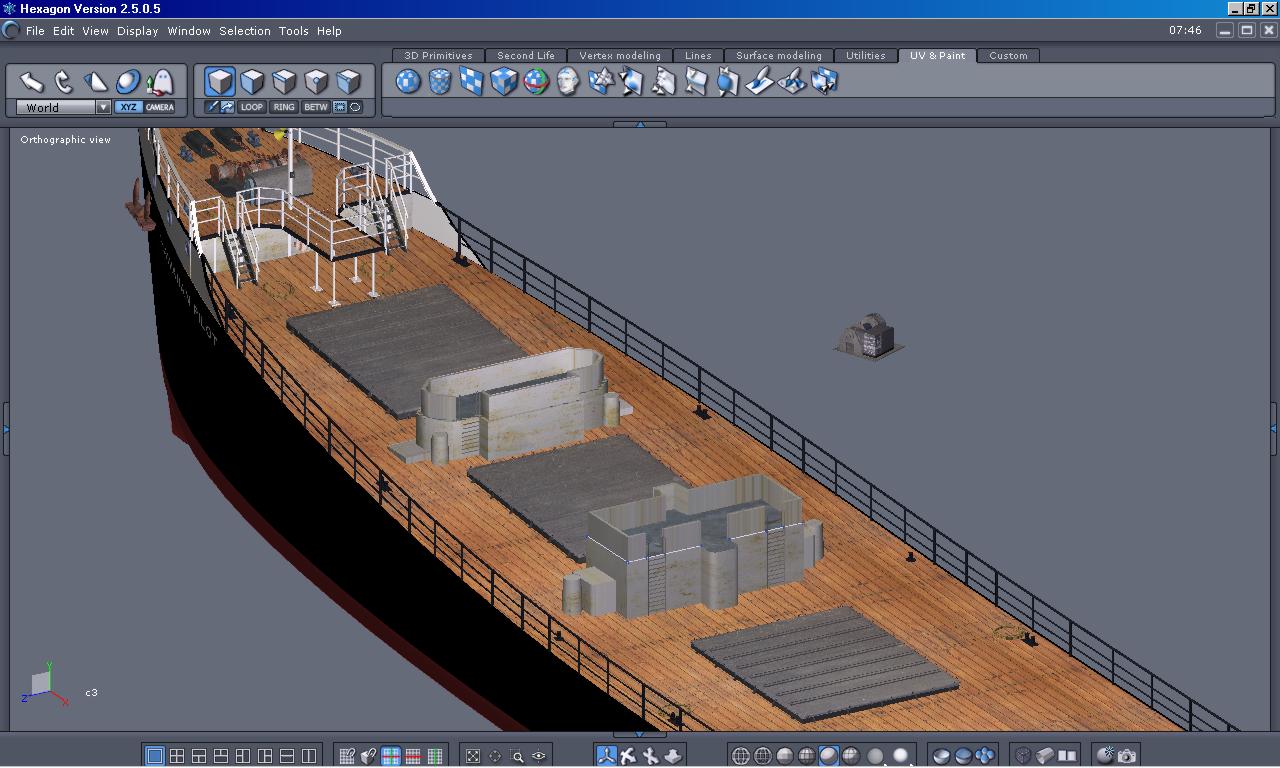Screen dimensions: 1280x768
Task: Expand the left side panel handle
Action: pyautogui.click(x=5, y=429)
